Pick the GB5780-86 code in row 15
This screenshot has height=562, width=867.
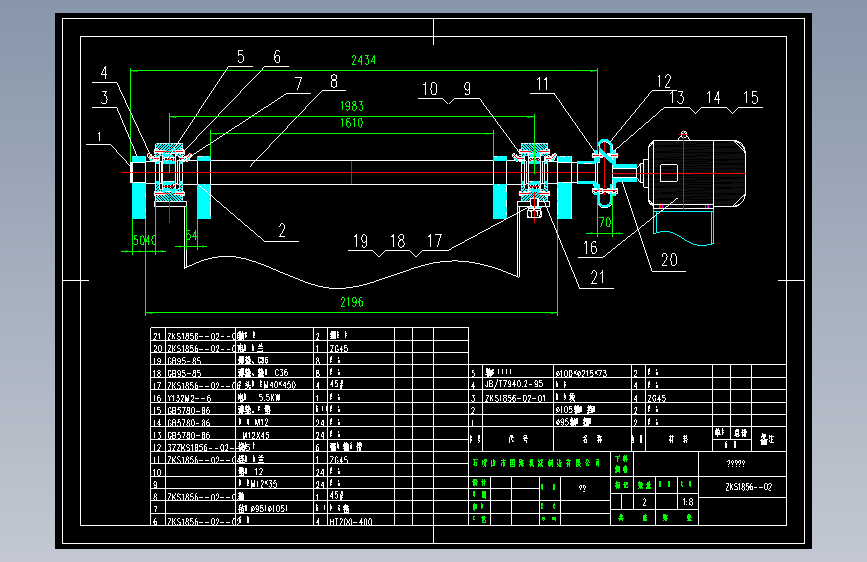pos(189,410)
